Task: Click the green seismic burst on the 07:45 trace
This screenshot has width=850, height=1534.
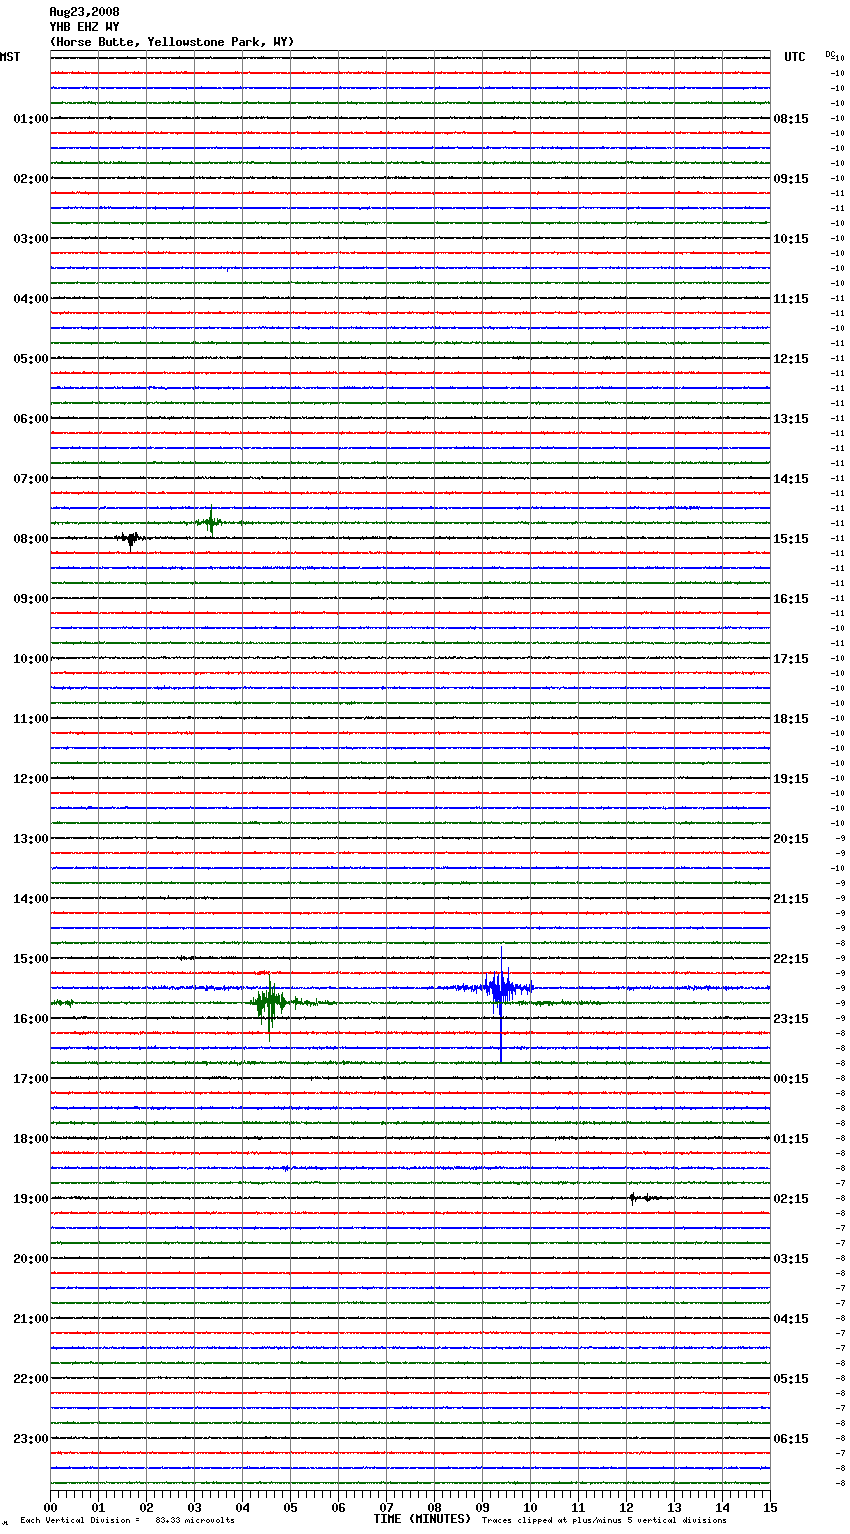Action: (x=210, y=522)
